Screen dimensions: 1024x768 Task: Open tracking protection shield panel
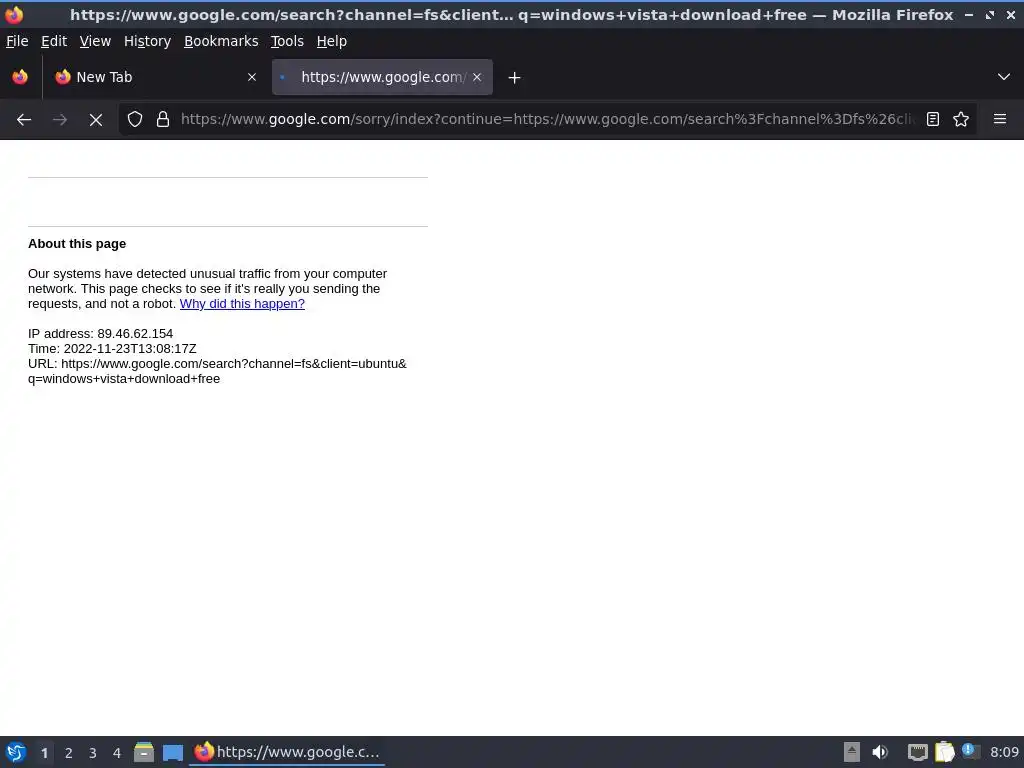click(135, 119)
